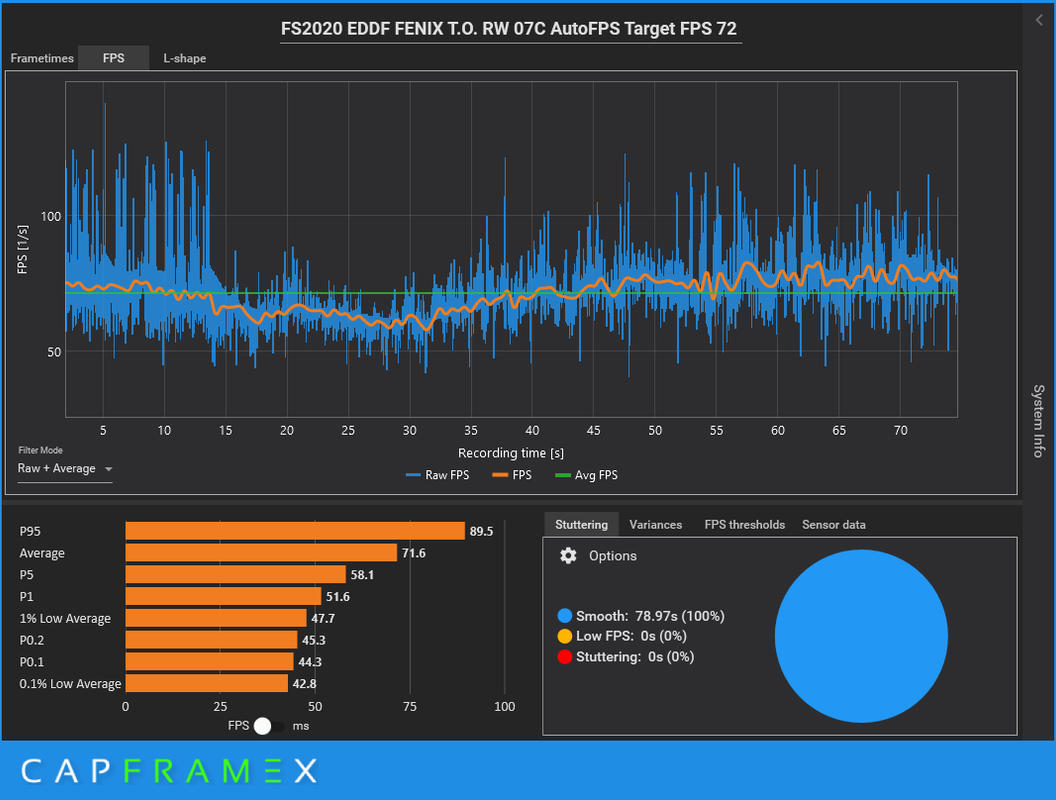
Task: Click the Recording time [s] axis label
Action: pos(511,453)
